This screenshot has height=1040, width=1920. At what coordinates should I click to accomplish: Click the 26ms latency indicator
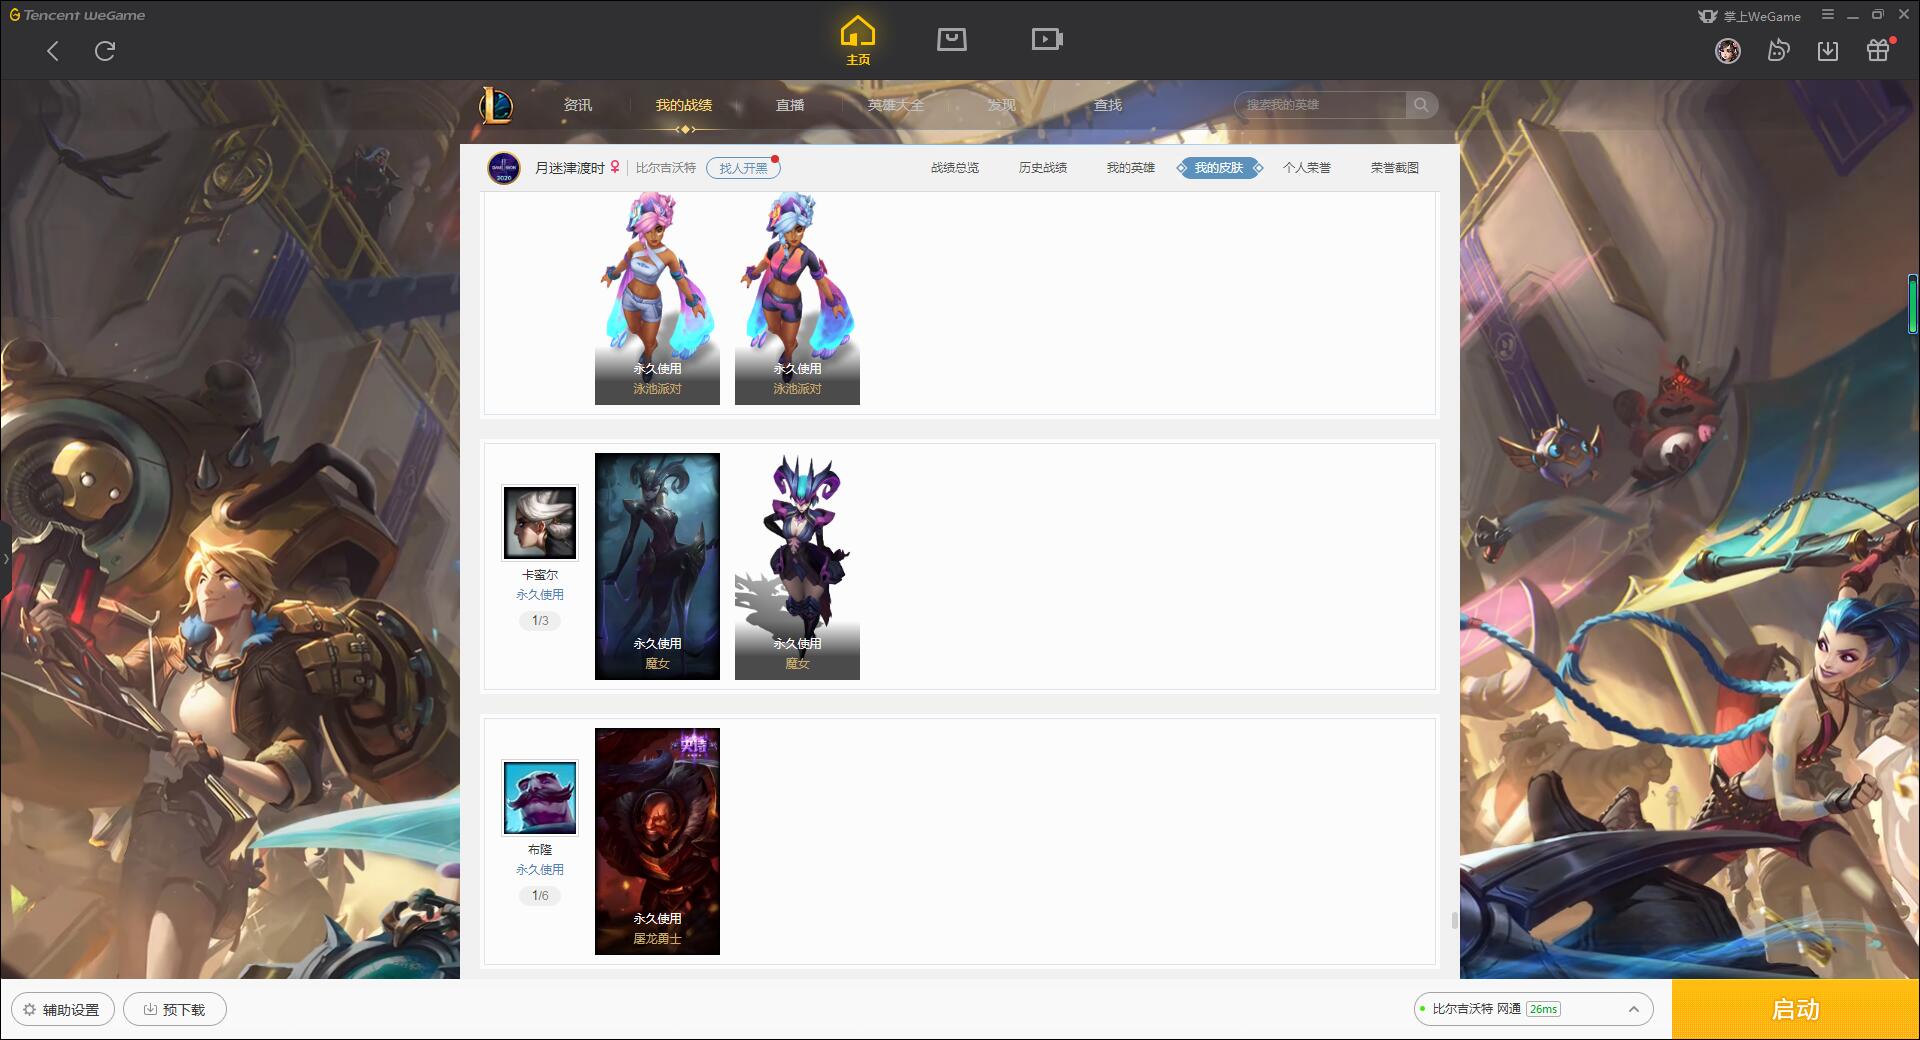point(1543,1009)
